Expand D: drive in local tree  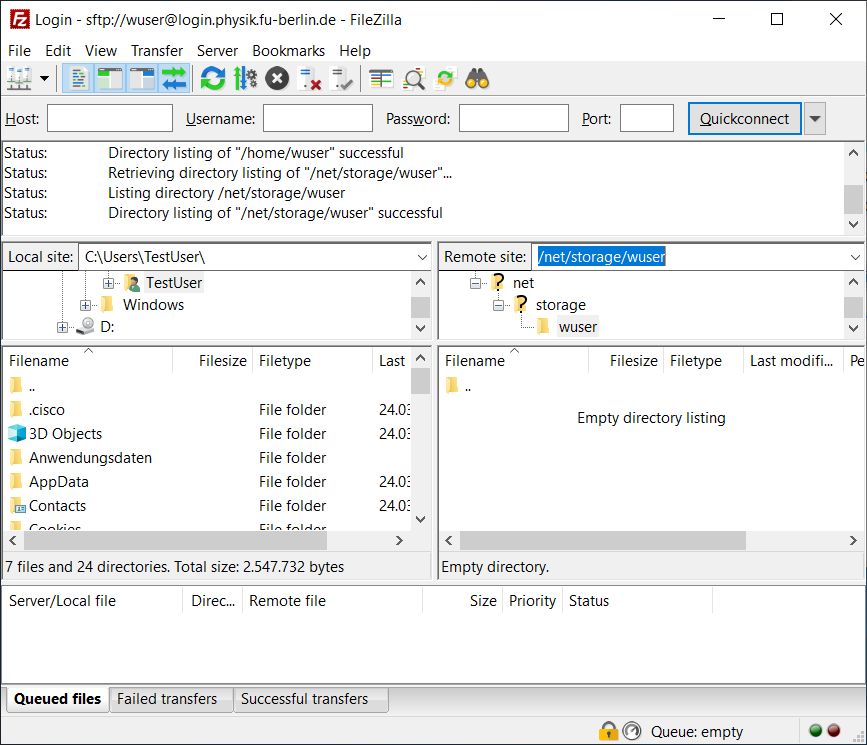click(x=62, y=327)
